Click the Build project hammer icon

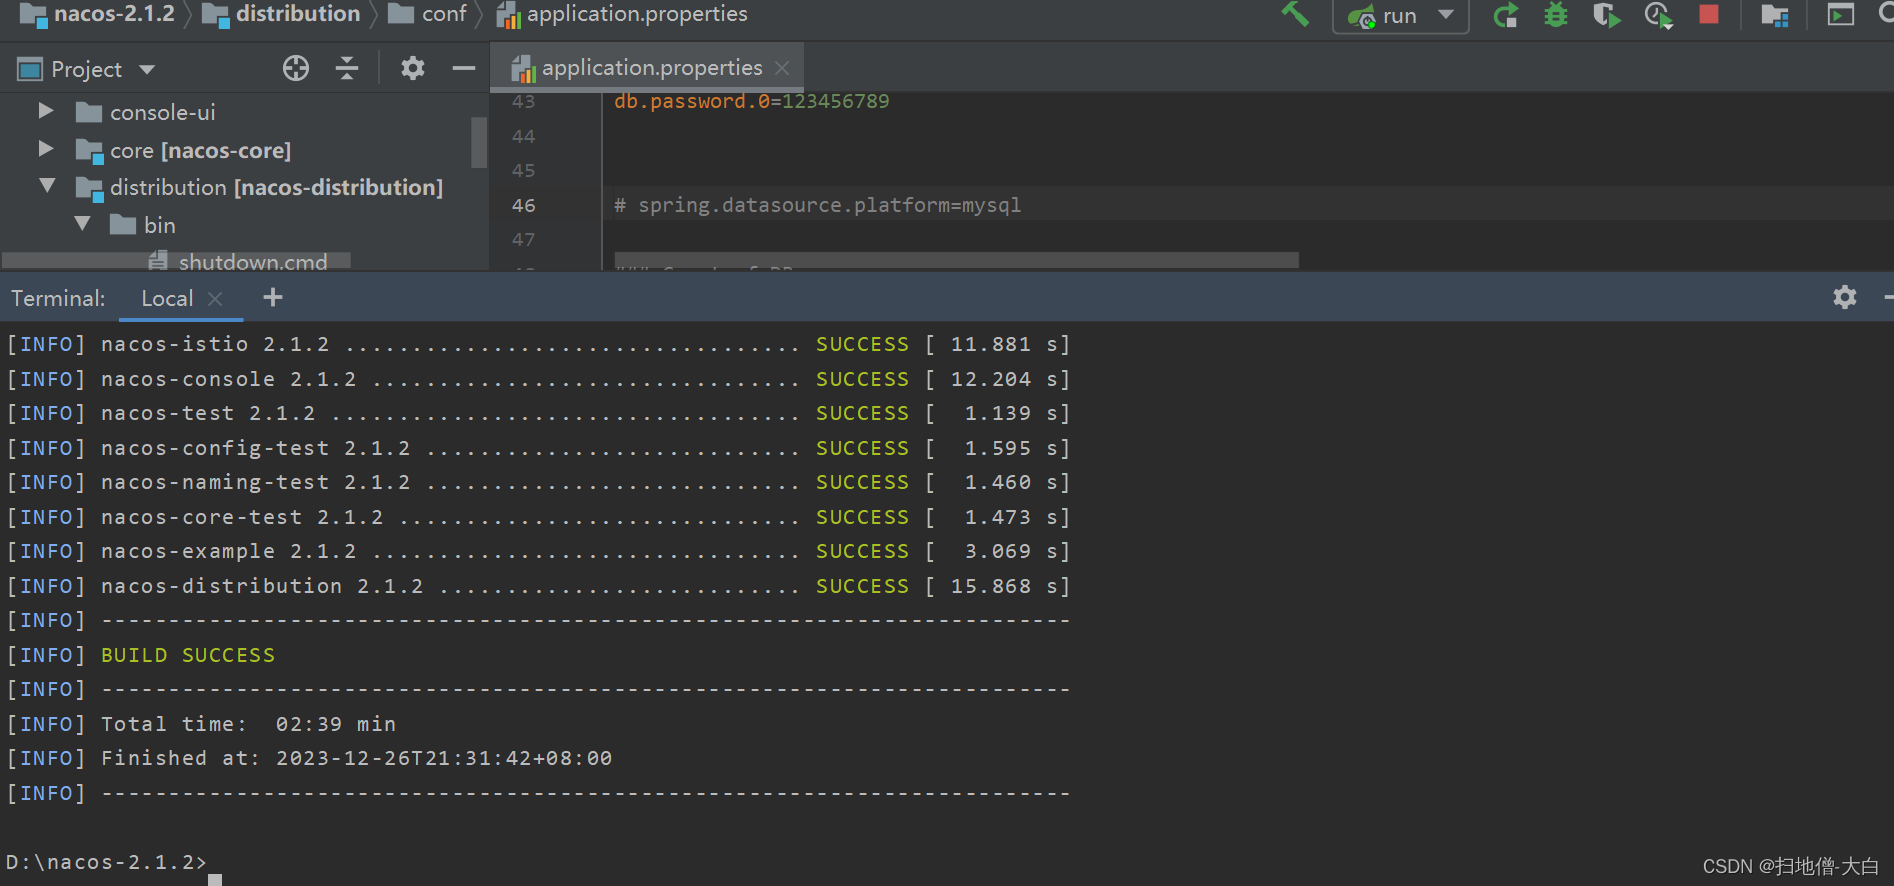[1295, 14]
